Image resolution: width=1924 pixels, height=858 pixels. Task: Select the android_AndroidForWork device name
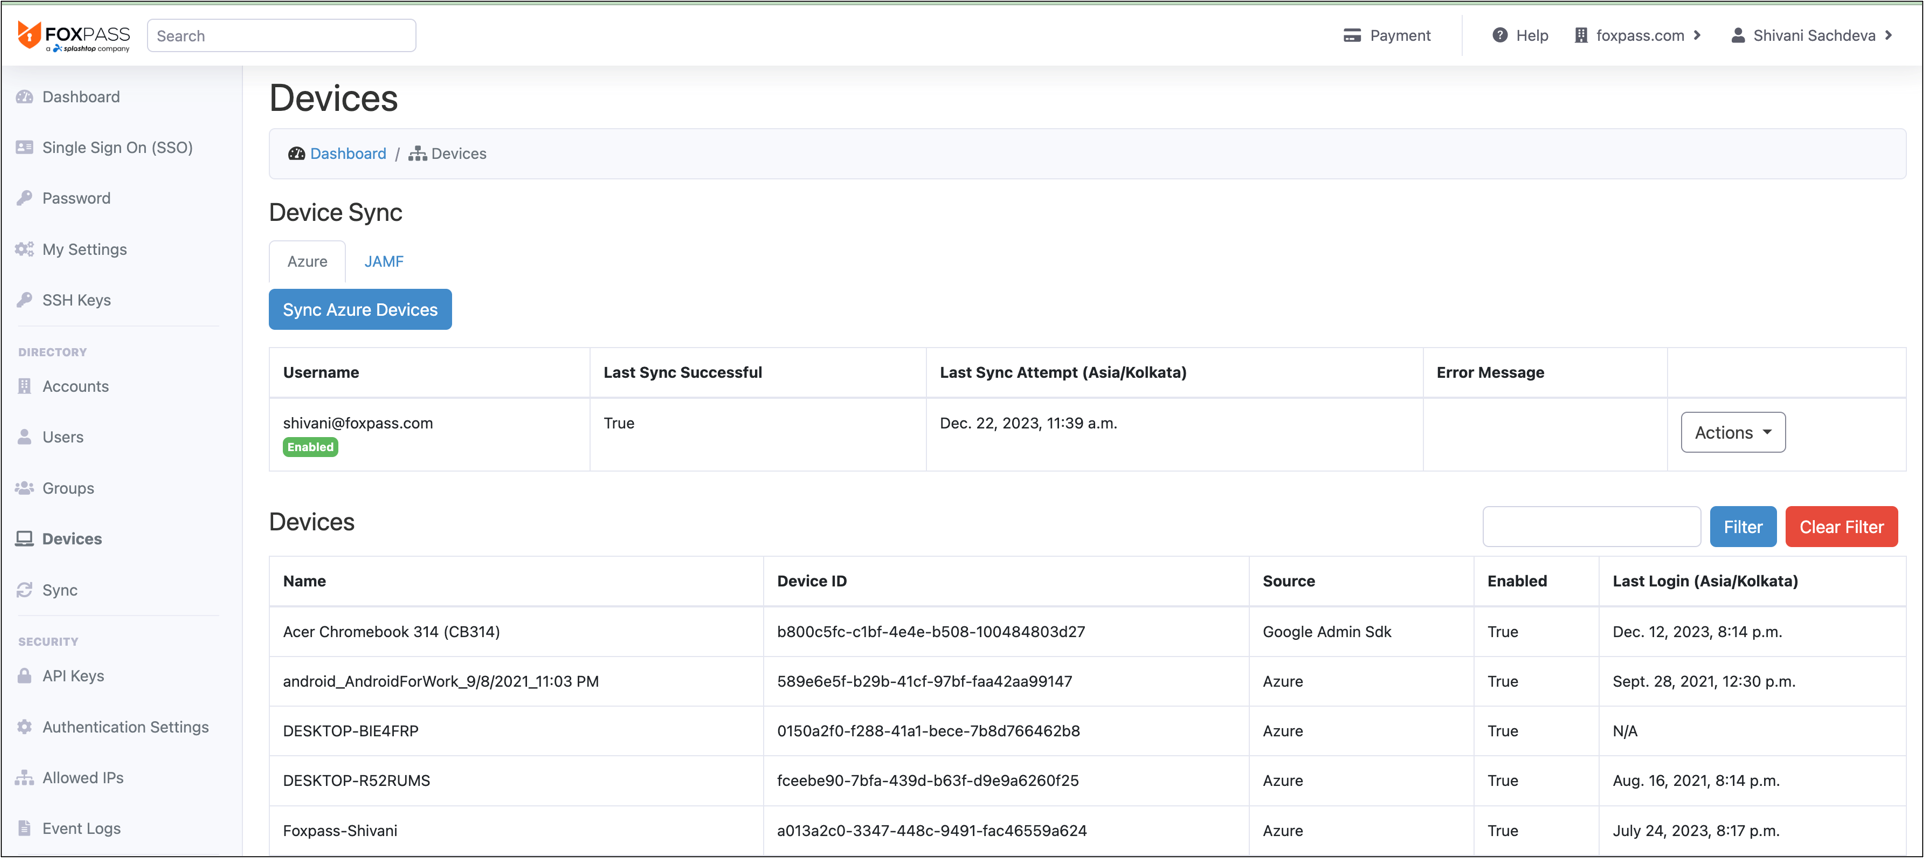[x=441, y=682]
